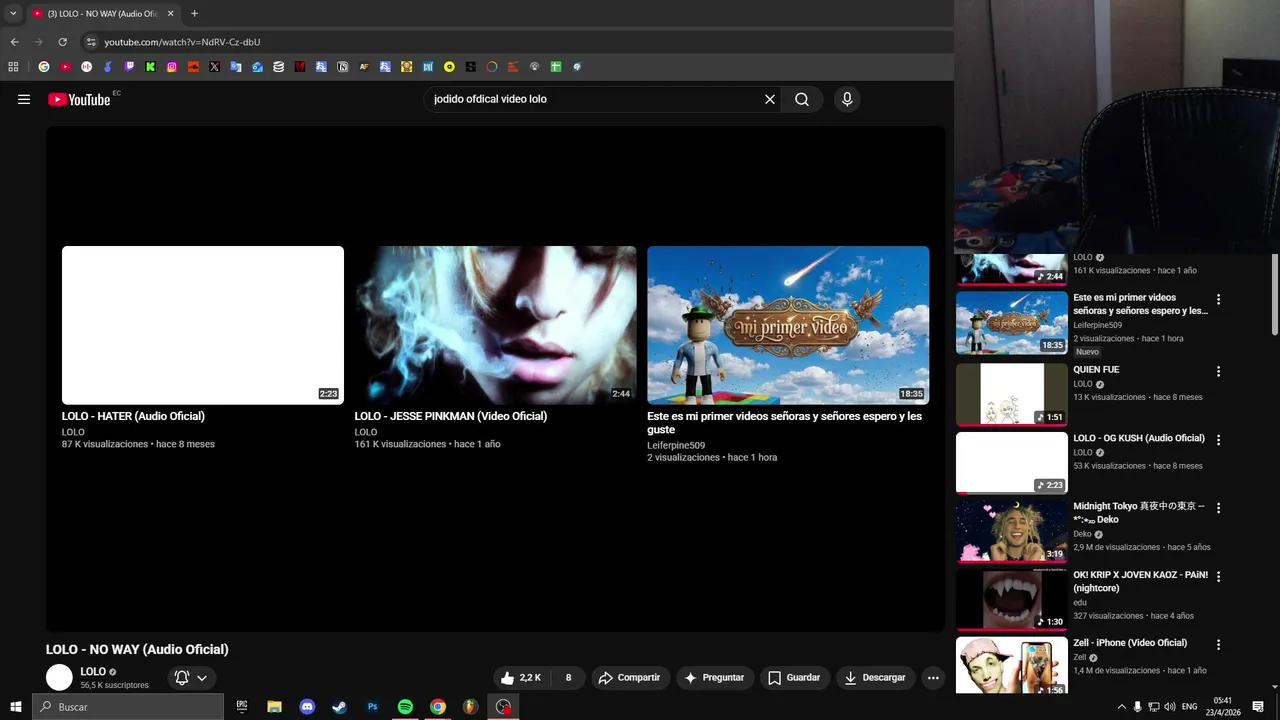Open the Zell - iPhone sidebar title
Image resolution: width=1280 pixels, height=720 pixels.
click(x=1130, y=643)
